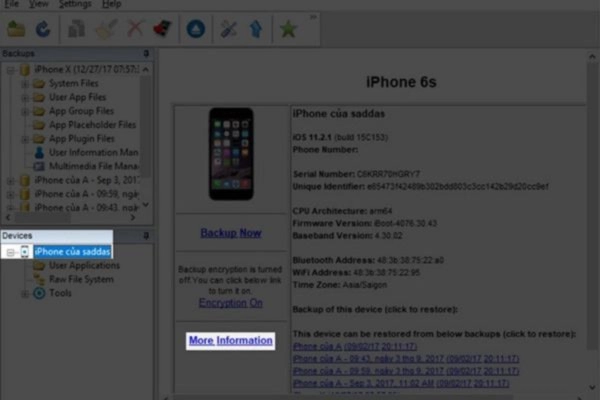Click the red book toolbar icon

[161, 29]
